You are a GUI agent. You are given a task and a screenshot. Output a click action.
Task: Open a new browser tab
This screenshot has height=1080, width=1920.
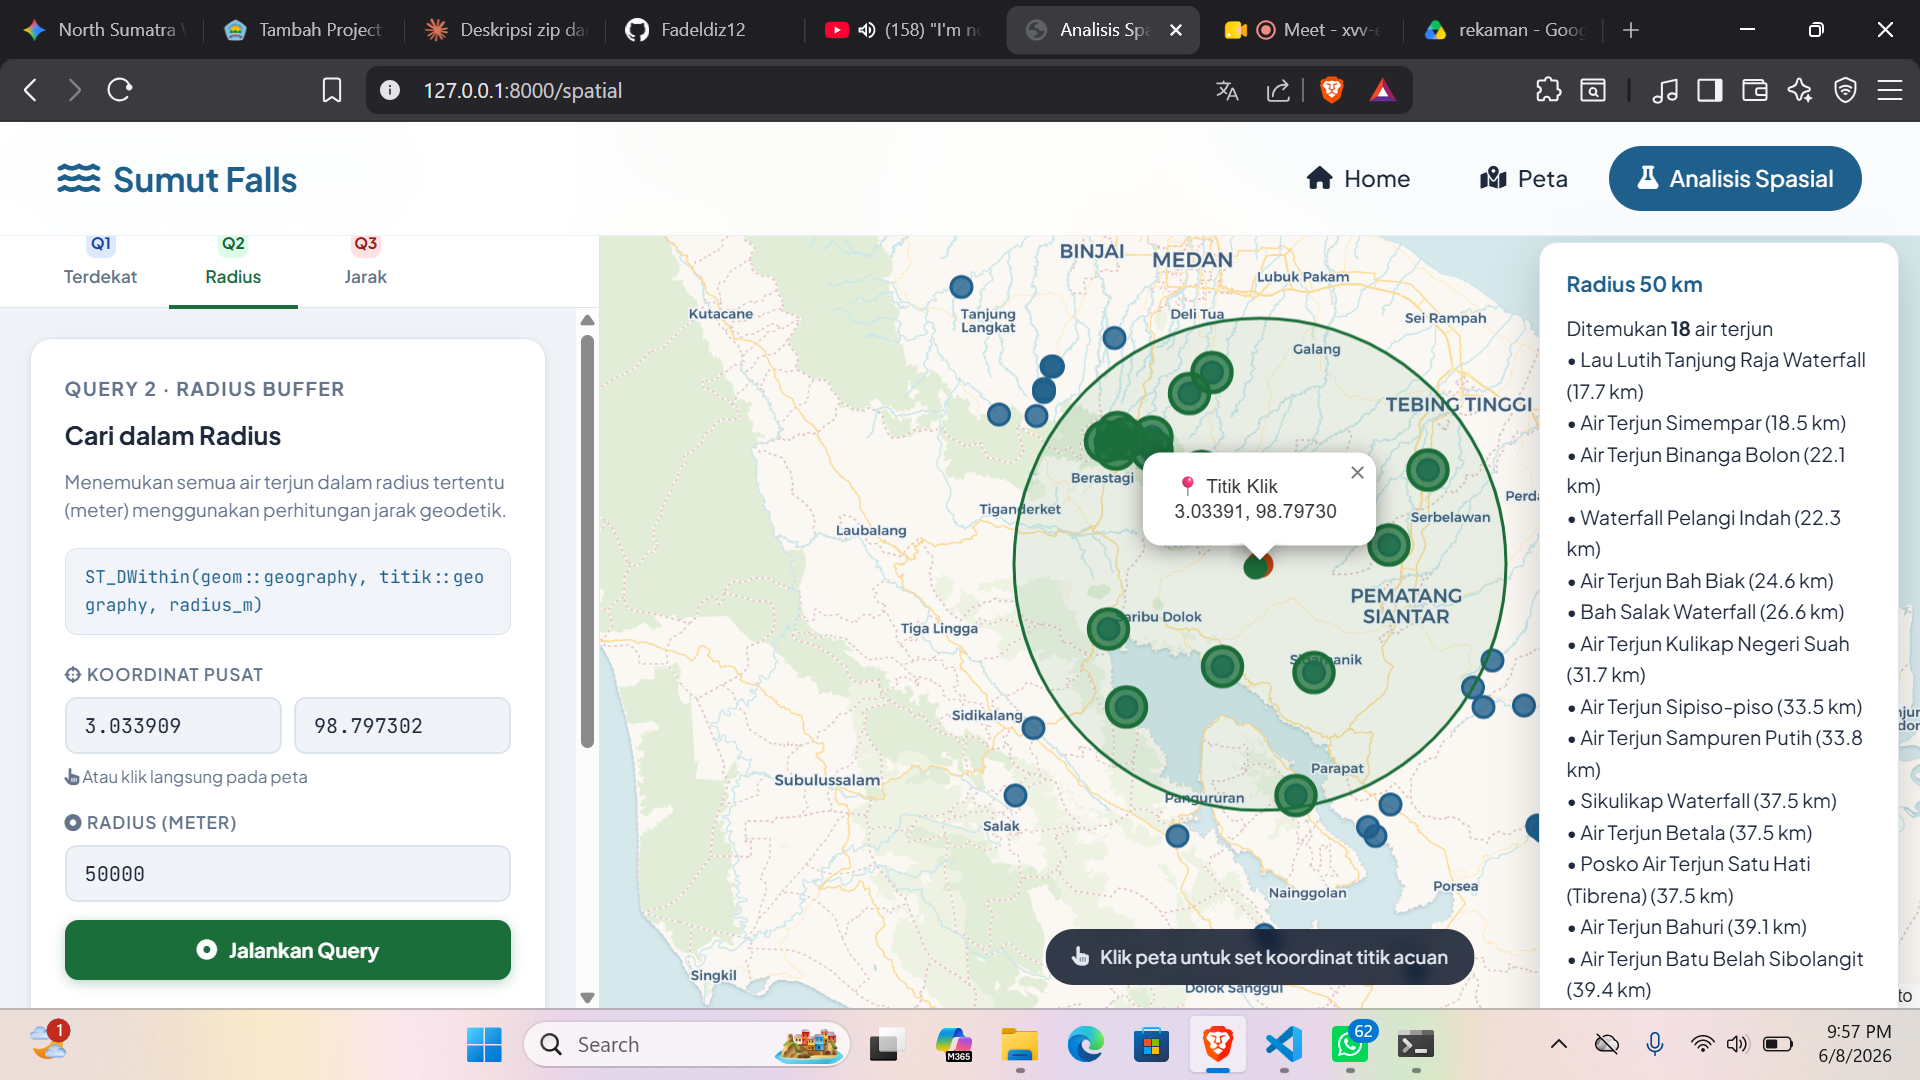click(x=1631, y=30)
